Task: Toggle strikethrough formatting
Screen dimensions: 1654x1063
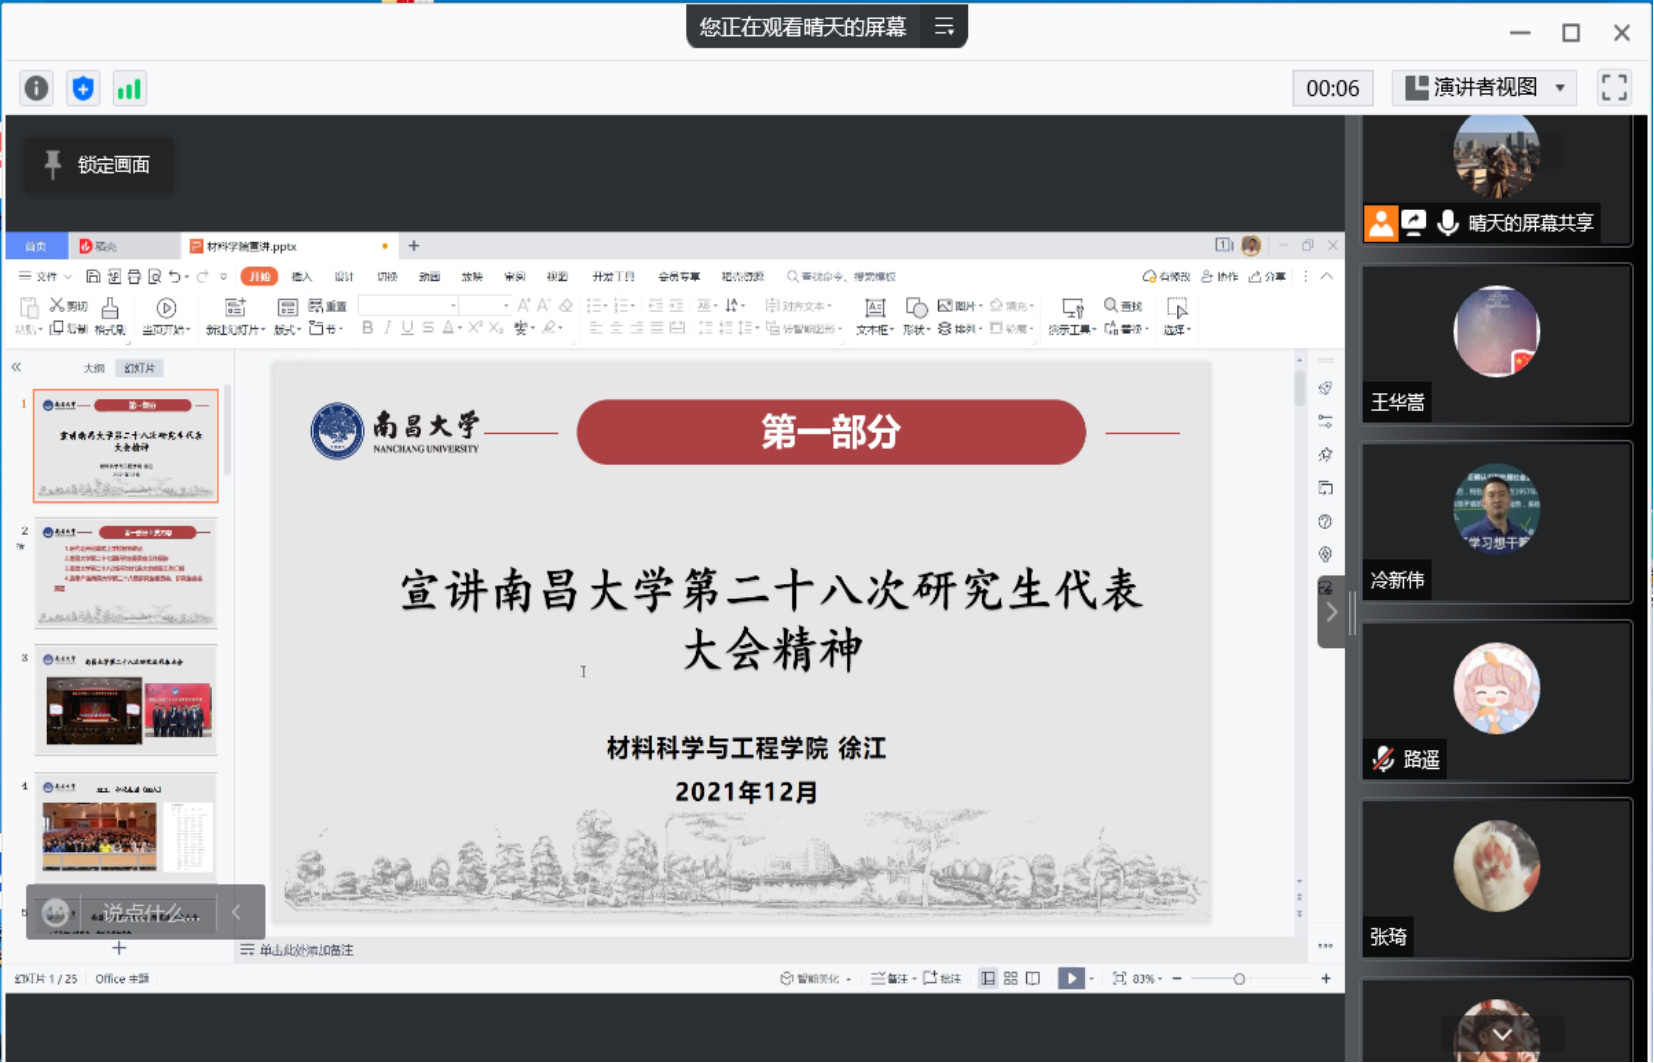Action: [428, 328]
